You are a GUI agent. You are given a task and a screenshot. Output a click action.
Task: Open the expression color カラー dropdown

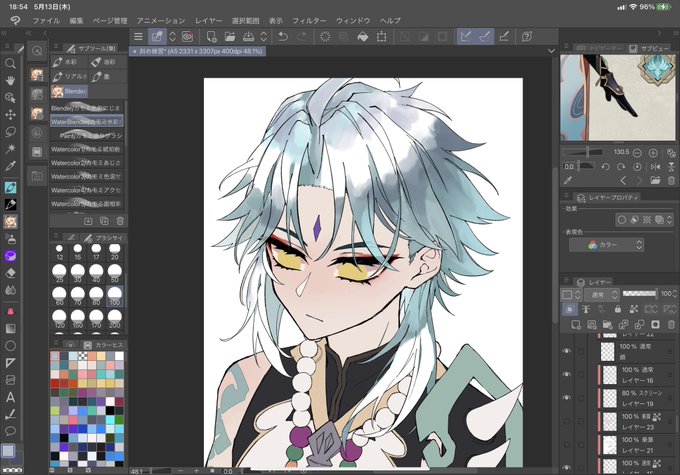click(x=606, y=245)
